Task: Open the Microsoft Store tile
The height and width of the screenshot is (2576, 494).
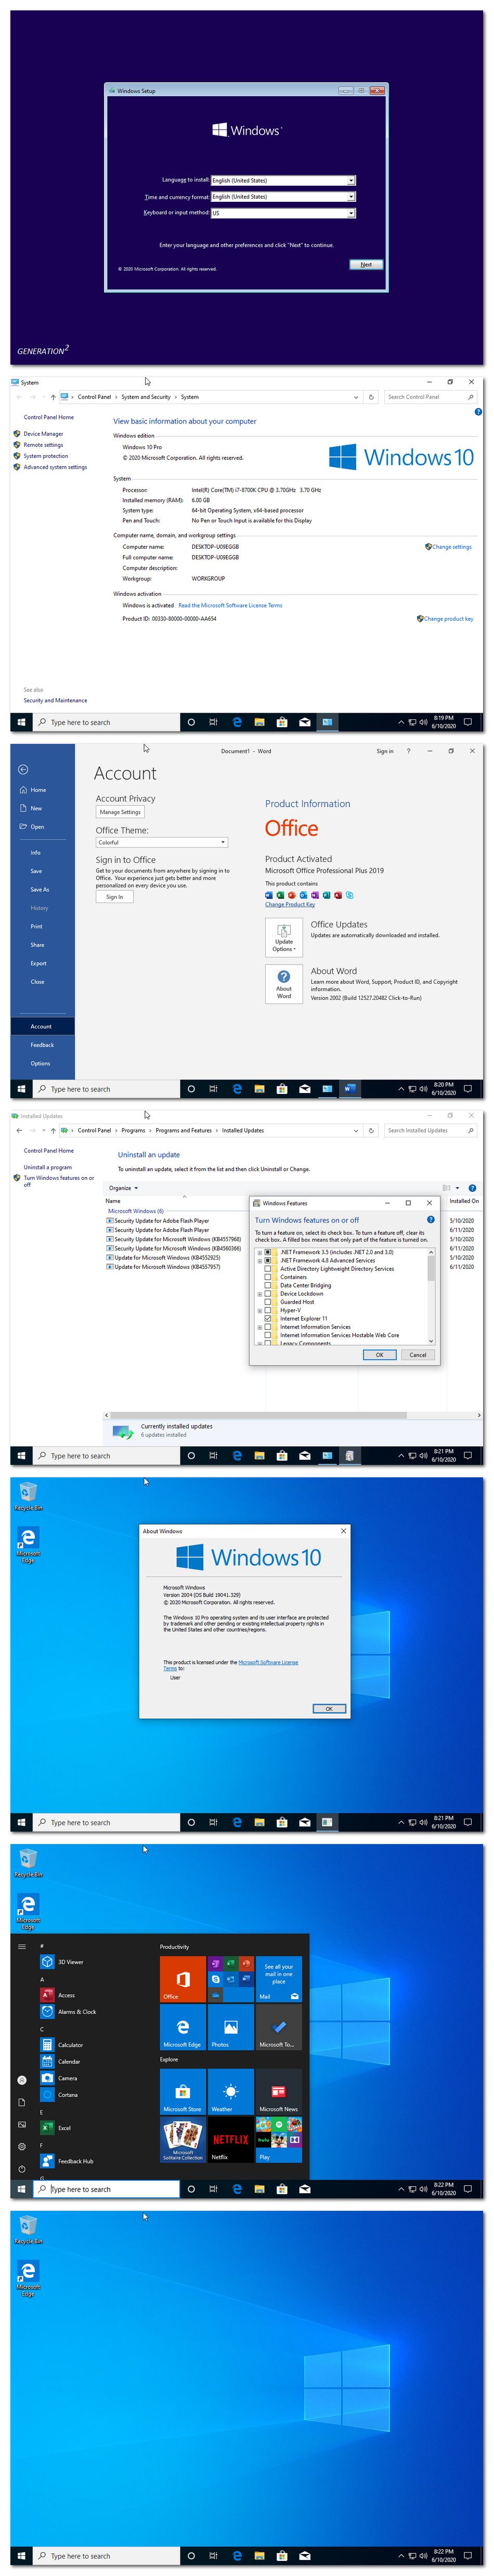Action: click(x=183, y=2092)
